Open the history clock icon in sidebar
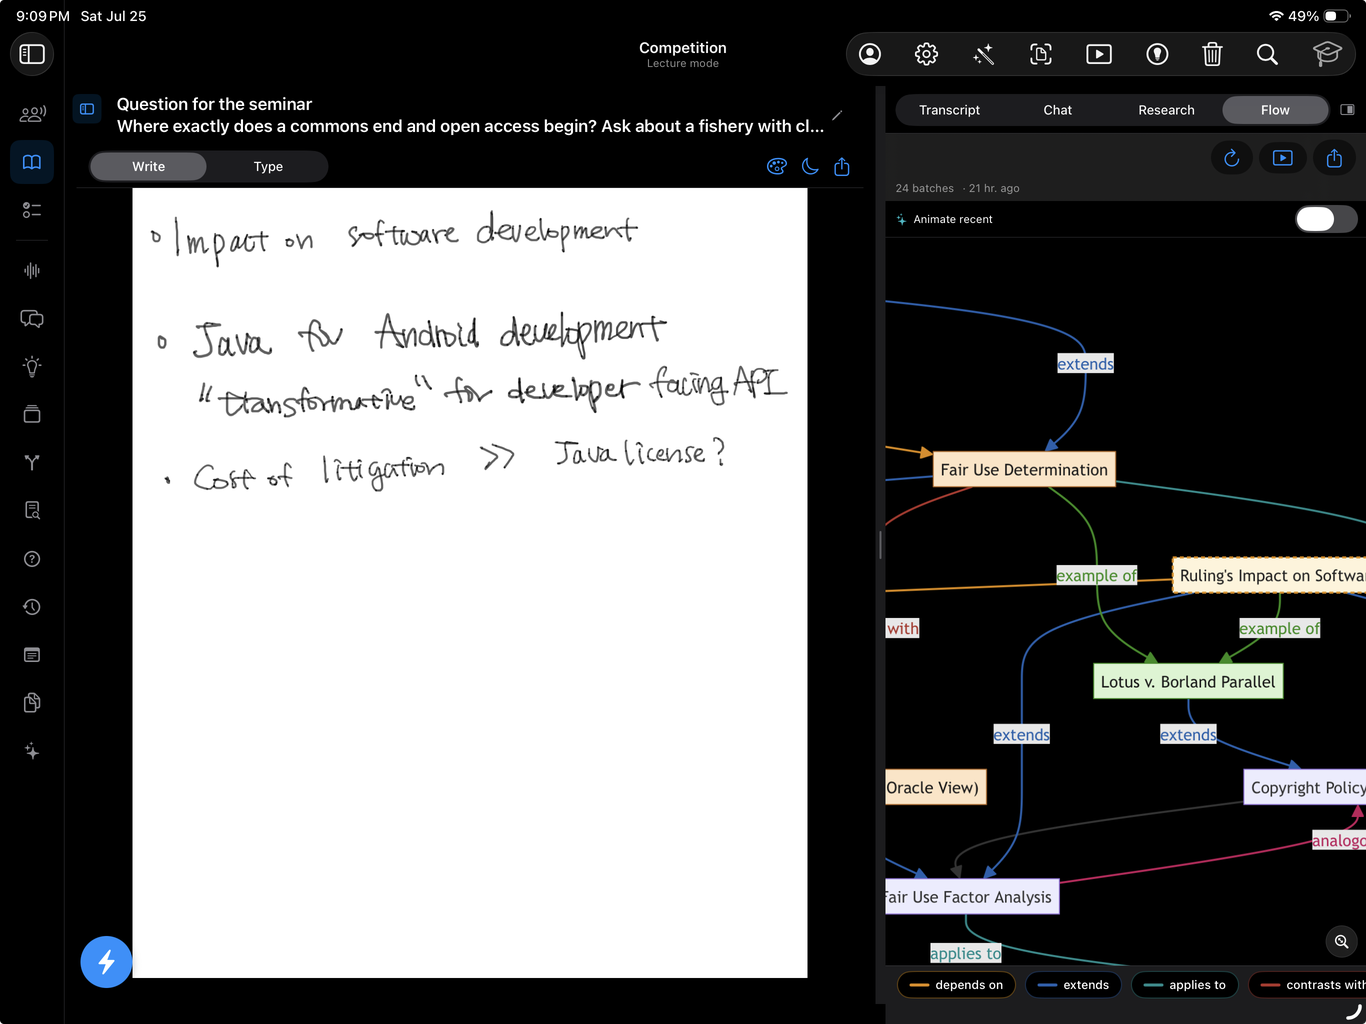This screenshot has width=1366, height=1024. [32, 607]
